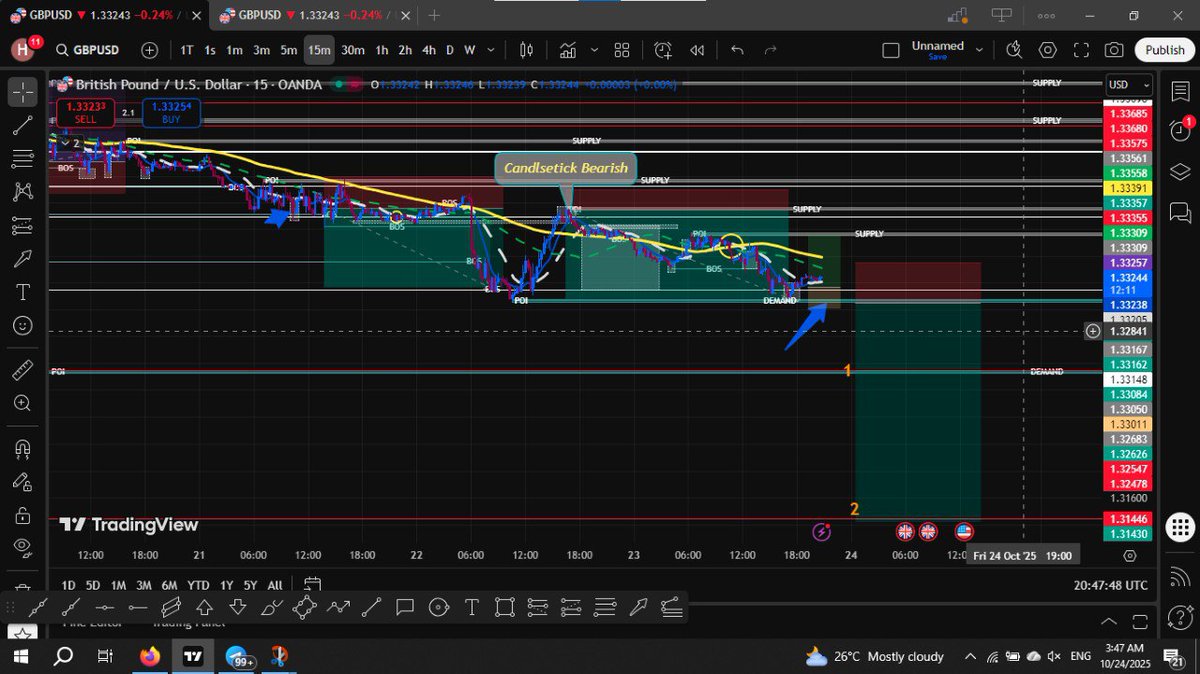Add symbol to compare with plus icon

(x=150, y=50)
